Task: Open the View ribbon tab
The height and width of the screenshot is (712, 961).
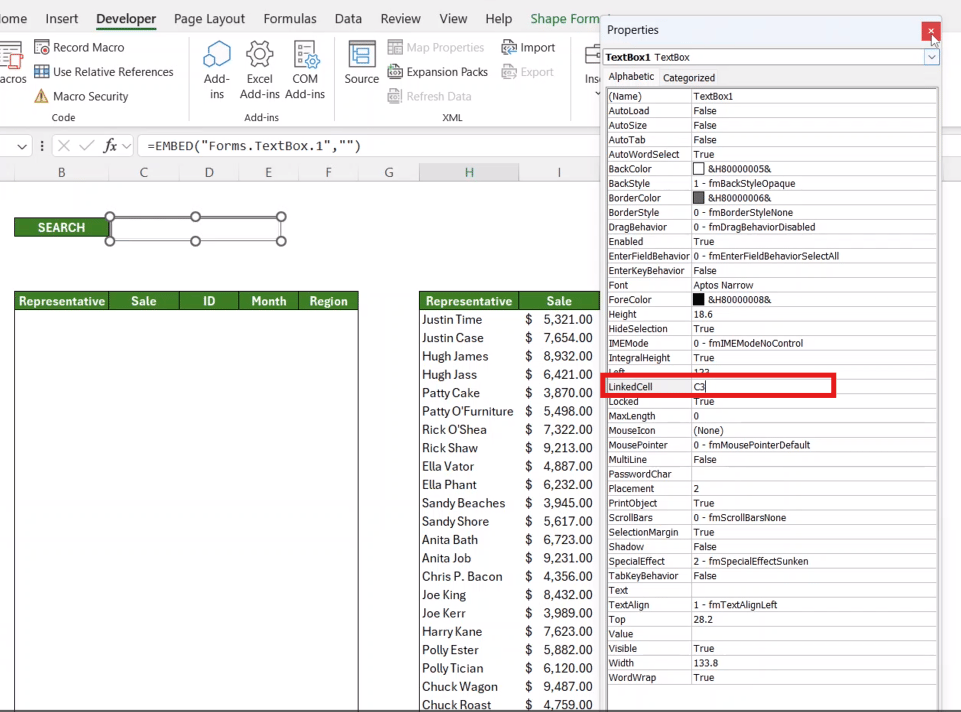Action: click(x=453, y=18)
